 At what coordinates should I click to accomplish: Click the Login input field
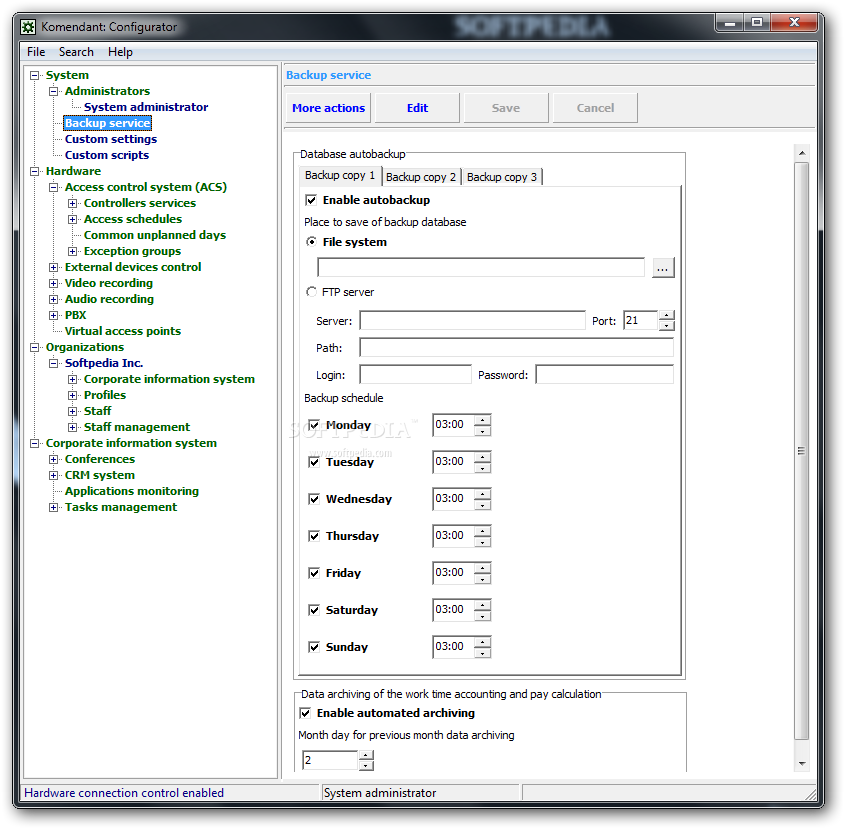415,374
